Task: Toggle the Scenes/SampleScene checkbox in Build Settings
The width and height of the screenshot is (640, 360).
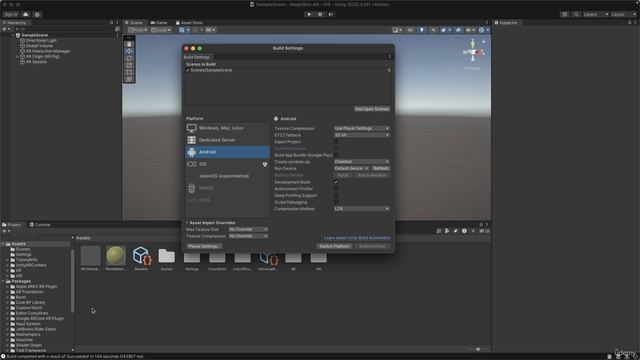Action: (x=188, y=70)
